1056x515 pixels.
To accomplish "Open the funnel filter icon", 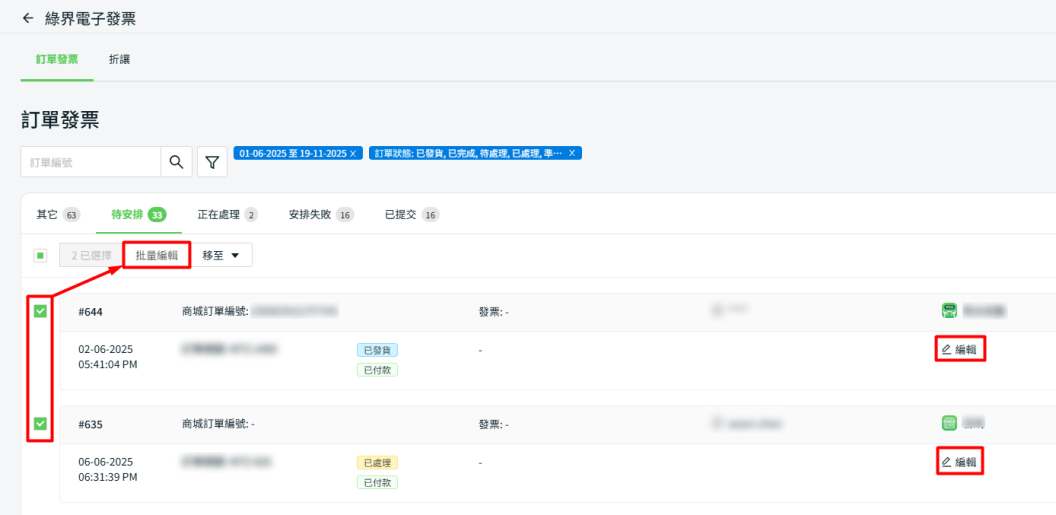I will 212,162.
